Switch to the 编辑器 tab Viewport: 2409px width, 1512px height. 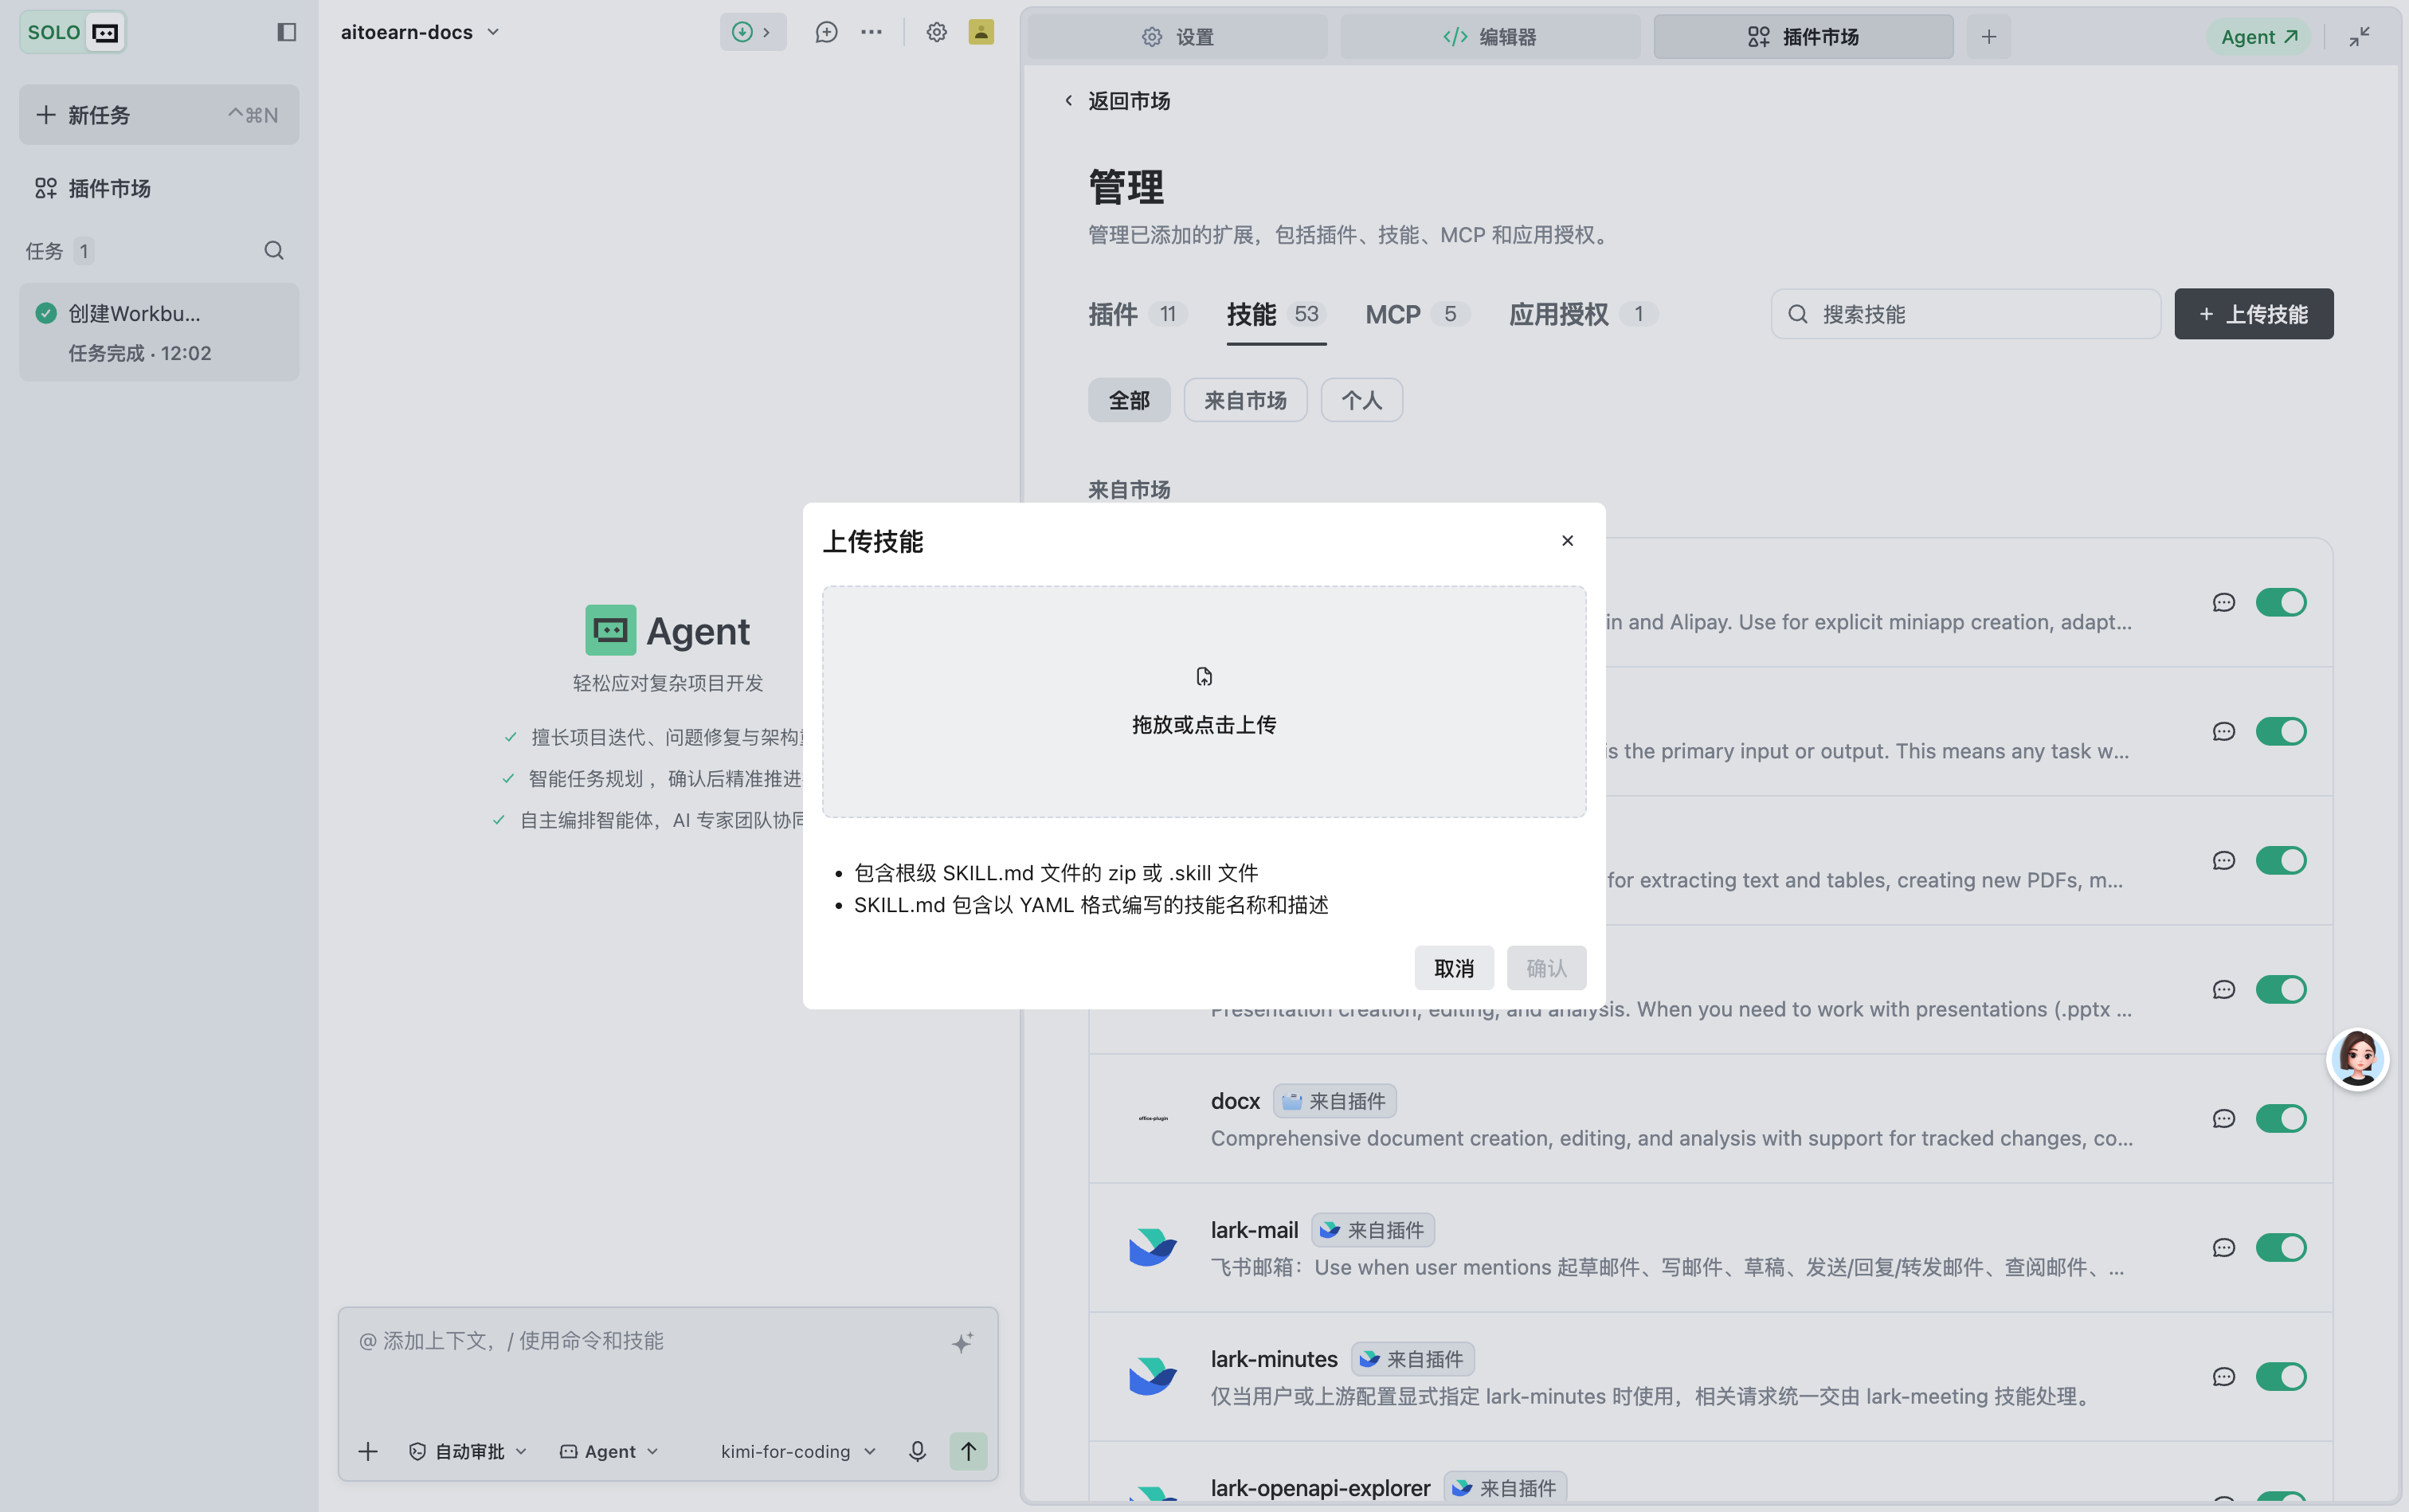click(1490, 37)
